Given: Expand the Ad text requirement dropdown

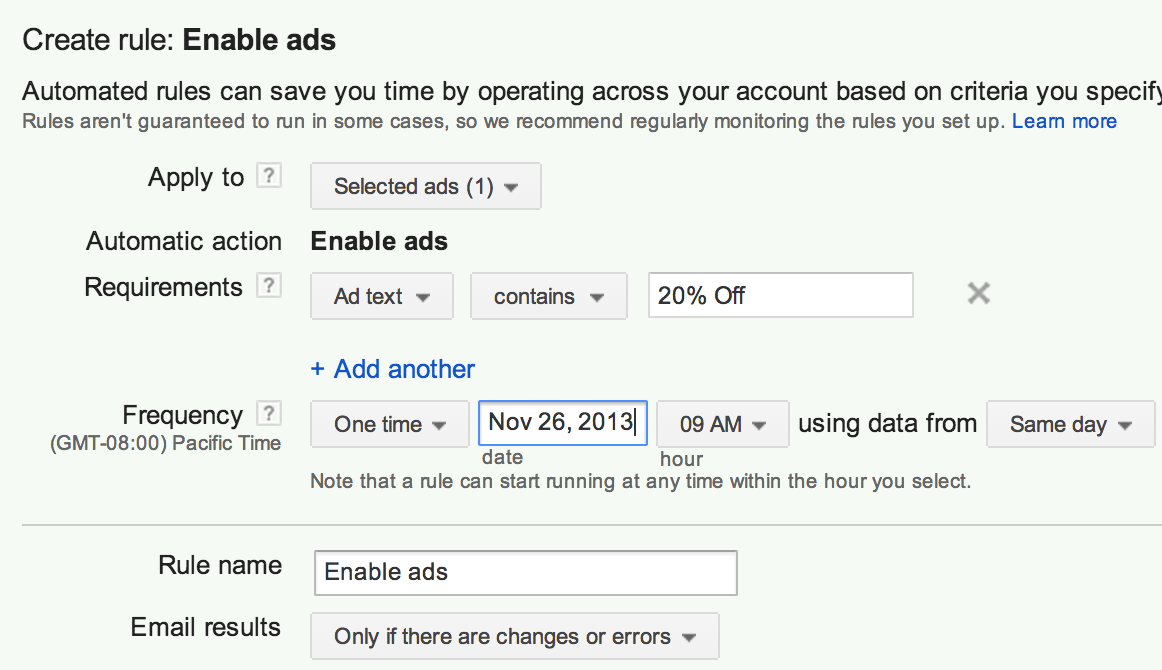Looking at the screenshot, I should click(x=382, y=296).
